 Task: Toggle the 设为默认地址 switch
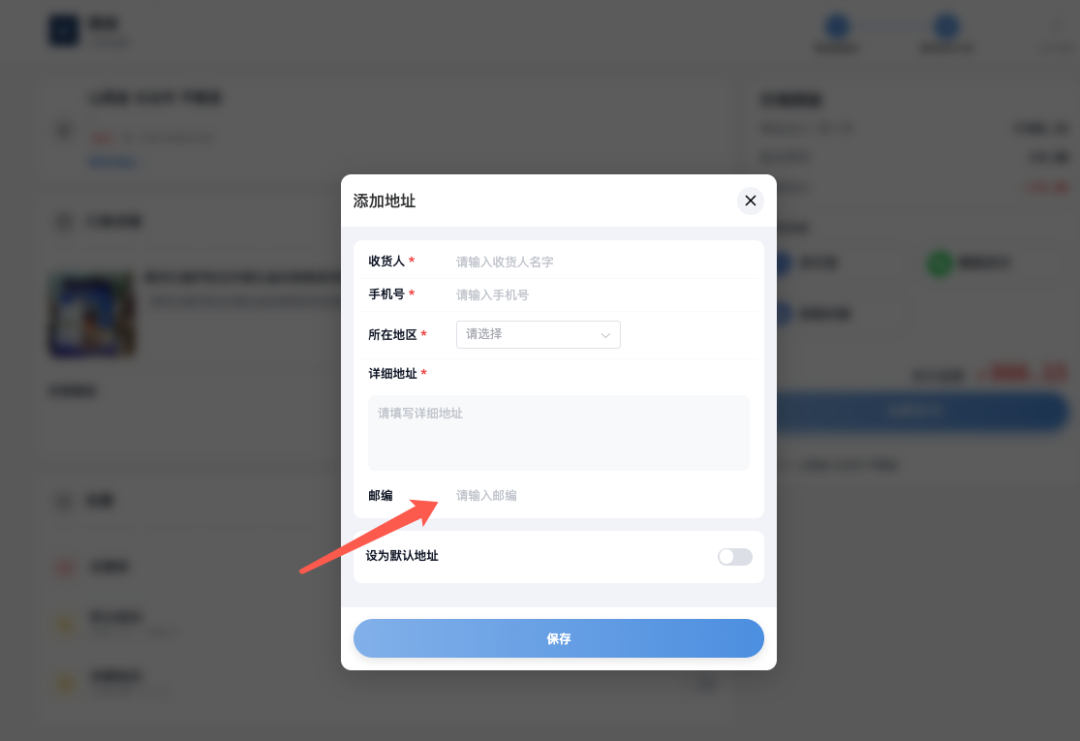tap(734, 556)
